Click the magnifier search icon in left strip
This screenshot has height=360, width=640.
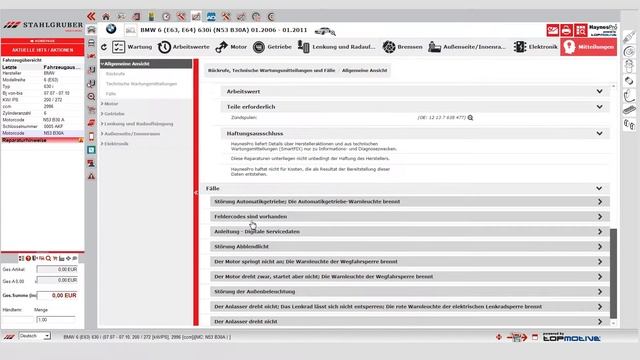(91, 97)
